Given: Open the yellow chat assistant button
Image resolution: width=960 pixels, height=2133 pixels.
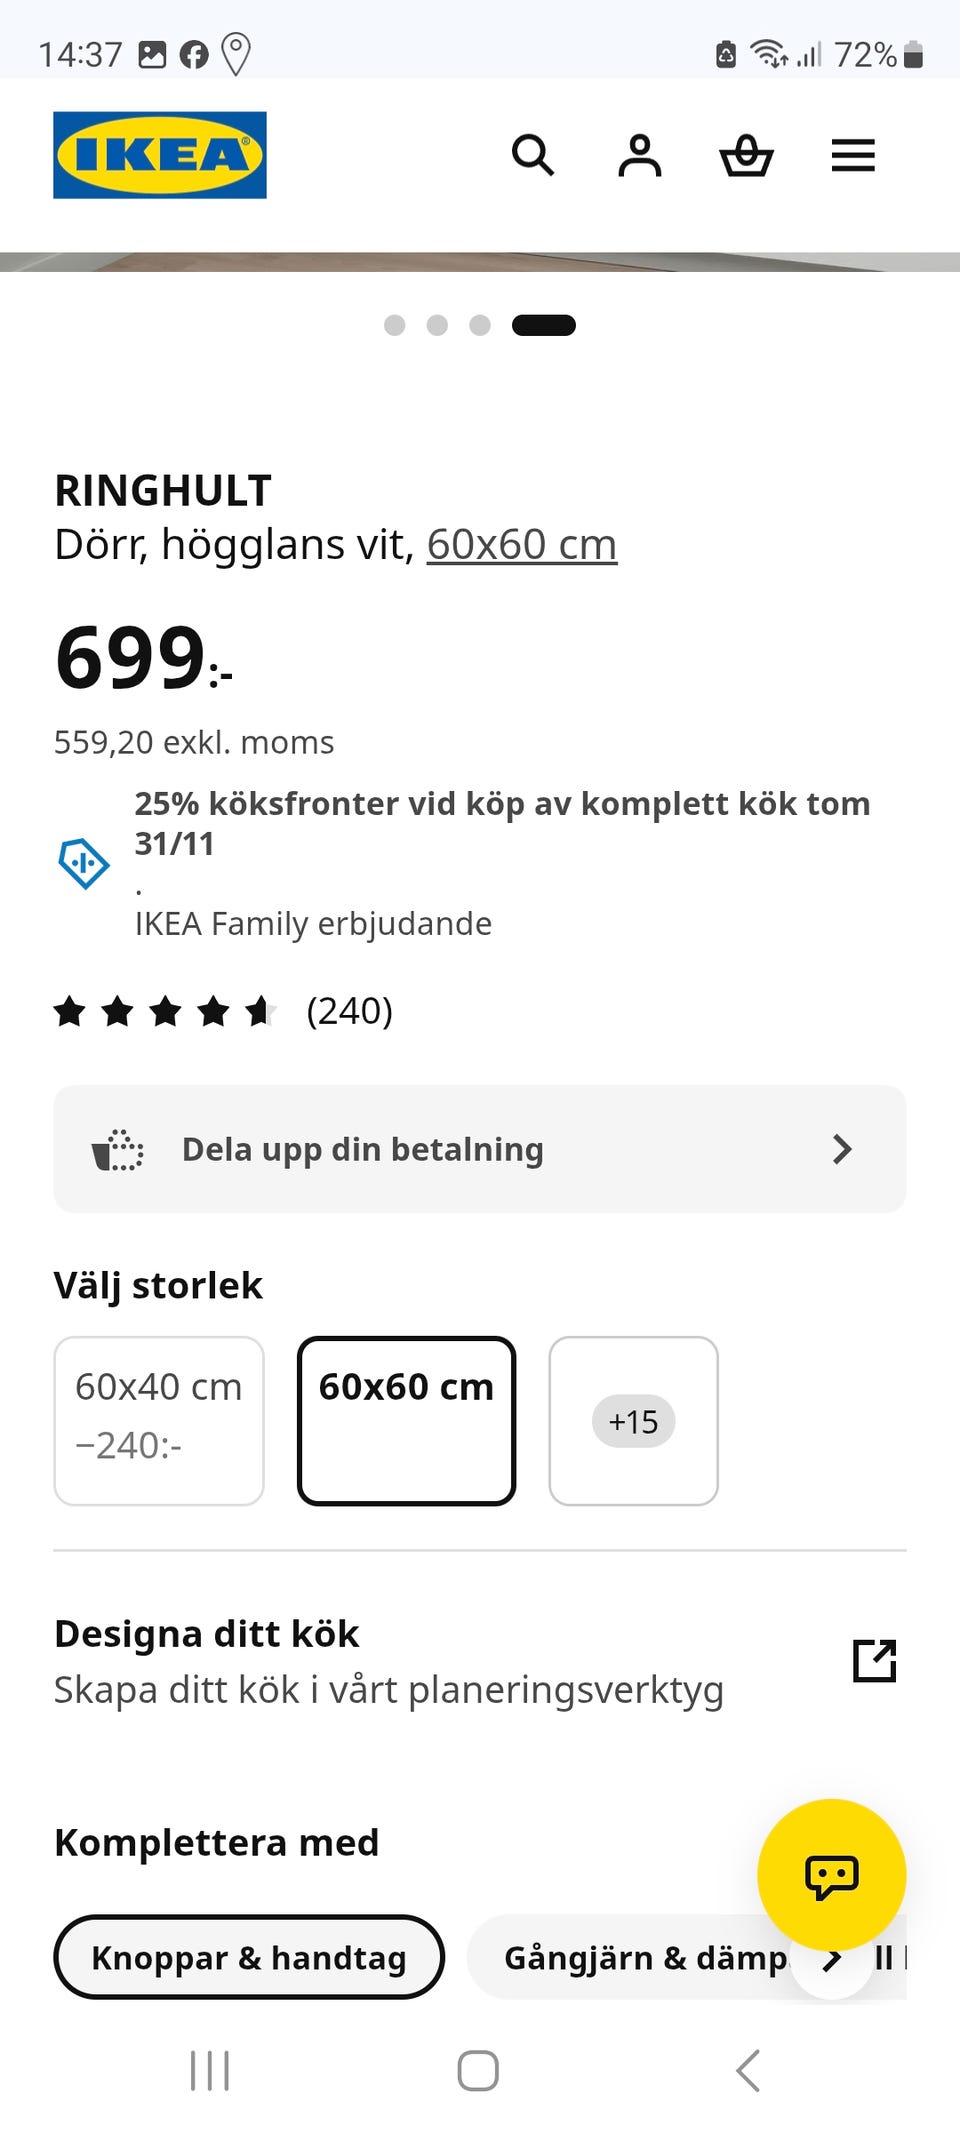Looking at the screenshot, I should pos(832,1874).
